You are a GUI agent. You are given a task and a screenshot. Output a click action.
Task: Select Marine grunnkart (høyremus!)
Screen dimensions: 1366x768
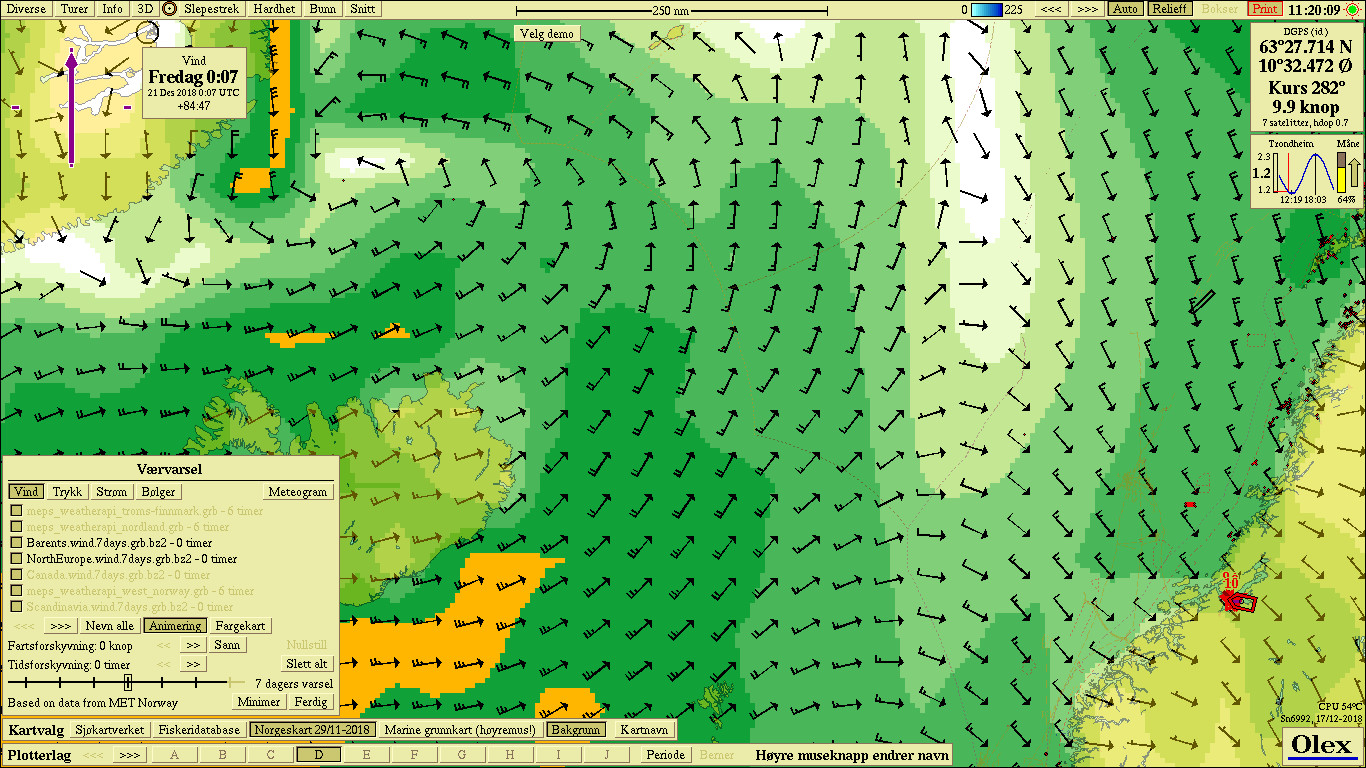pyautogui.click(x=460, y=730)
